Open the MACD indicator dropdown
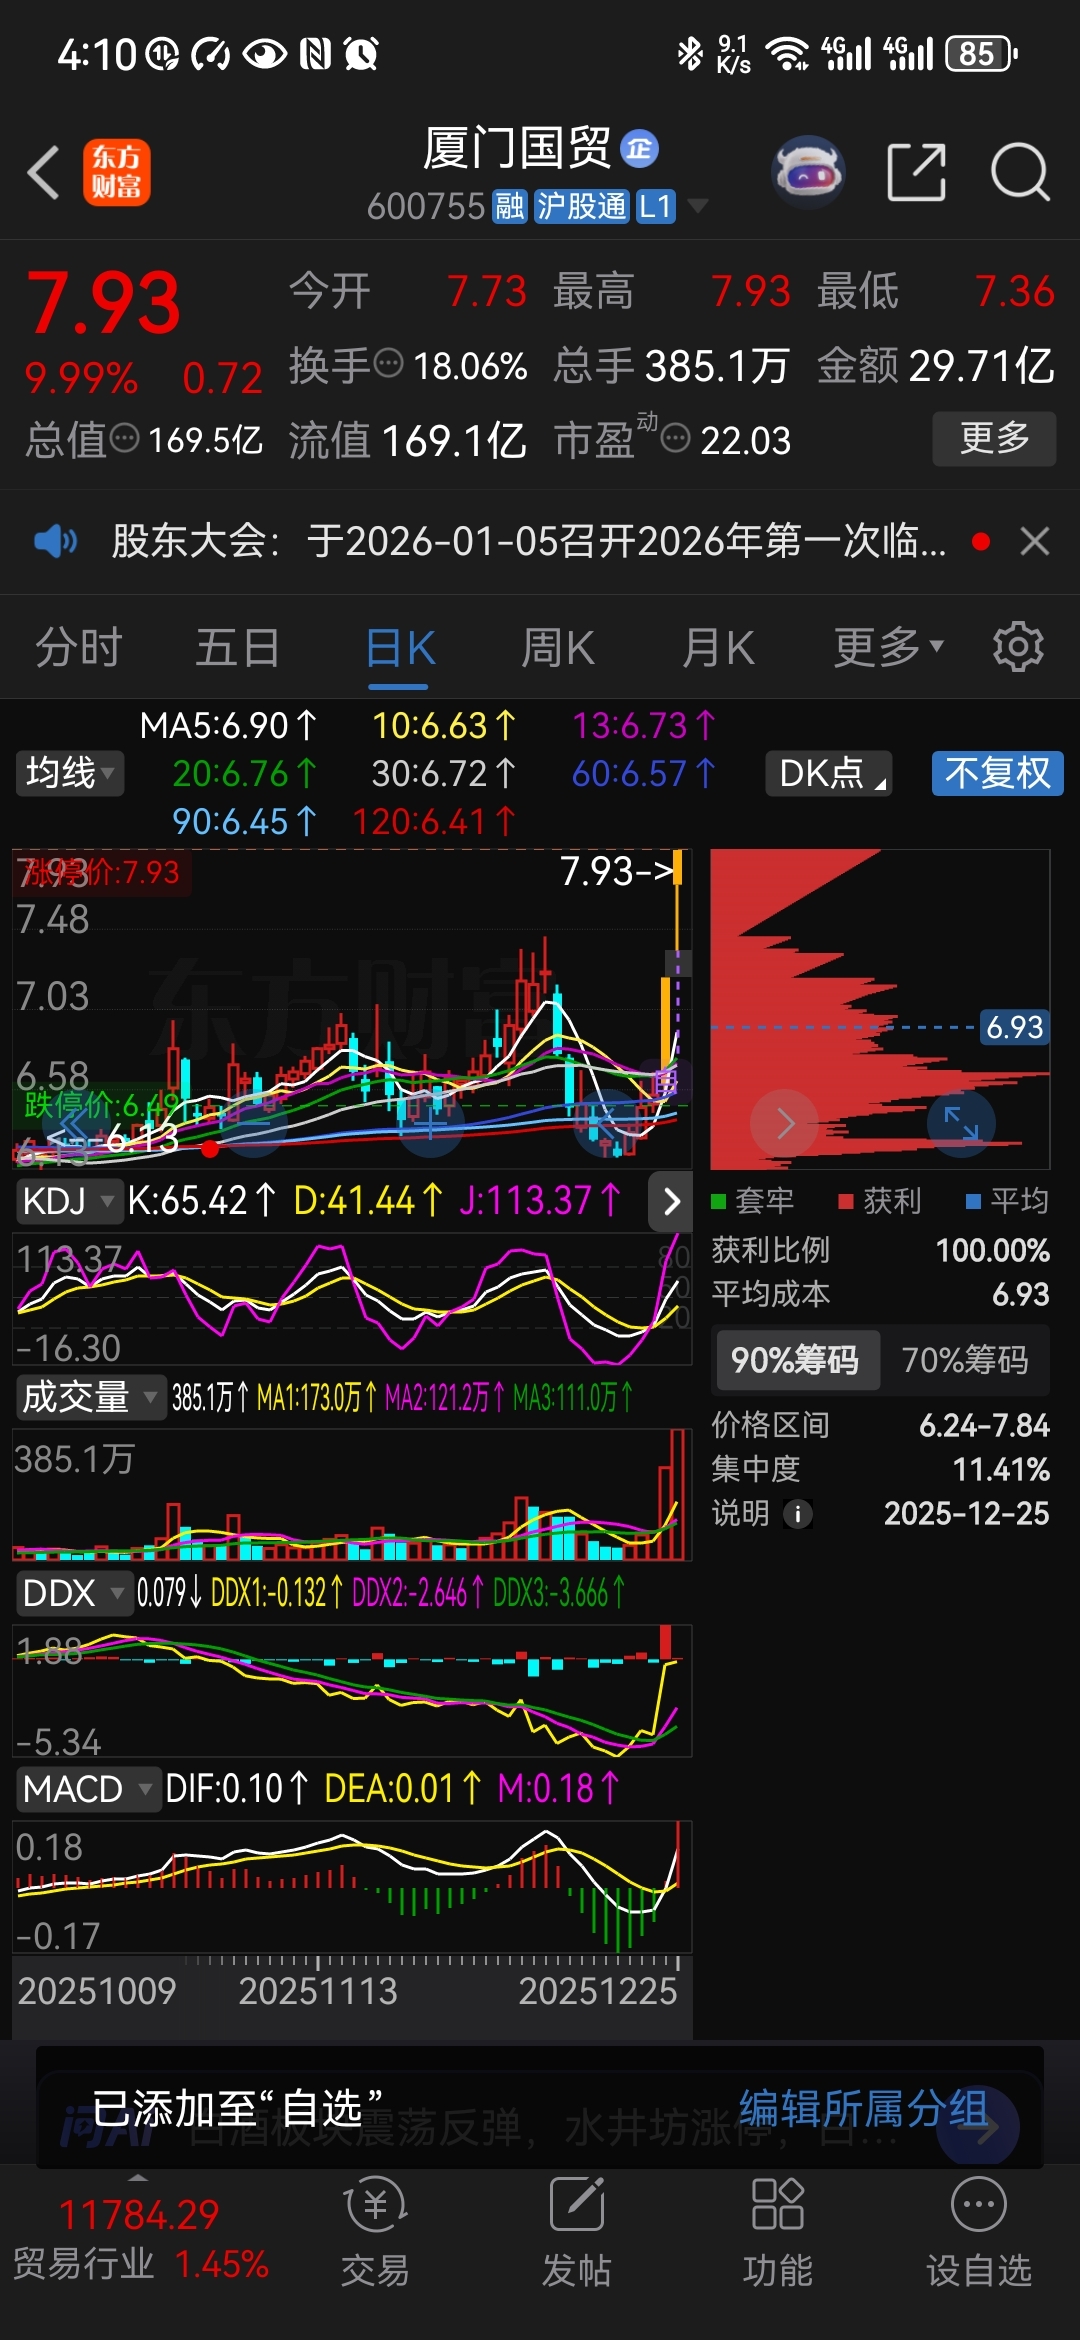Image resolution: width=1080 pixels, height=2340 pixels. 87,1789
